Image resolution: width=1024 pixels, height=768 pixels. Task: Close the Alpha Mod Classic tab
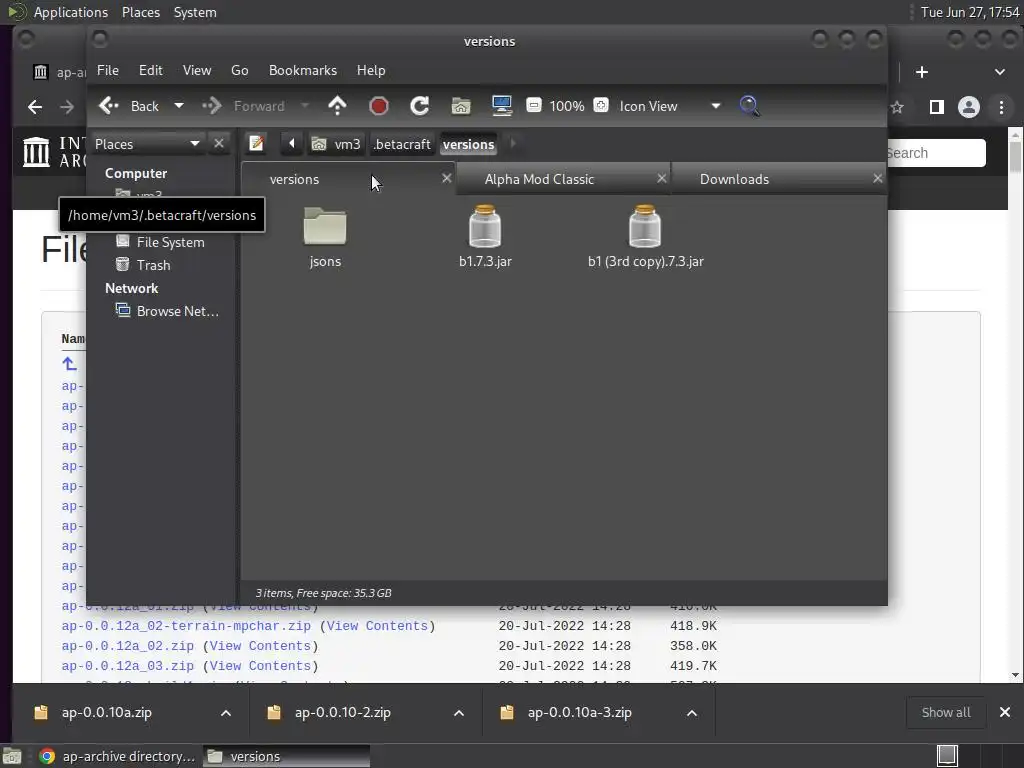point(662,178)
